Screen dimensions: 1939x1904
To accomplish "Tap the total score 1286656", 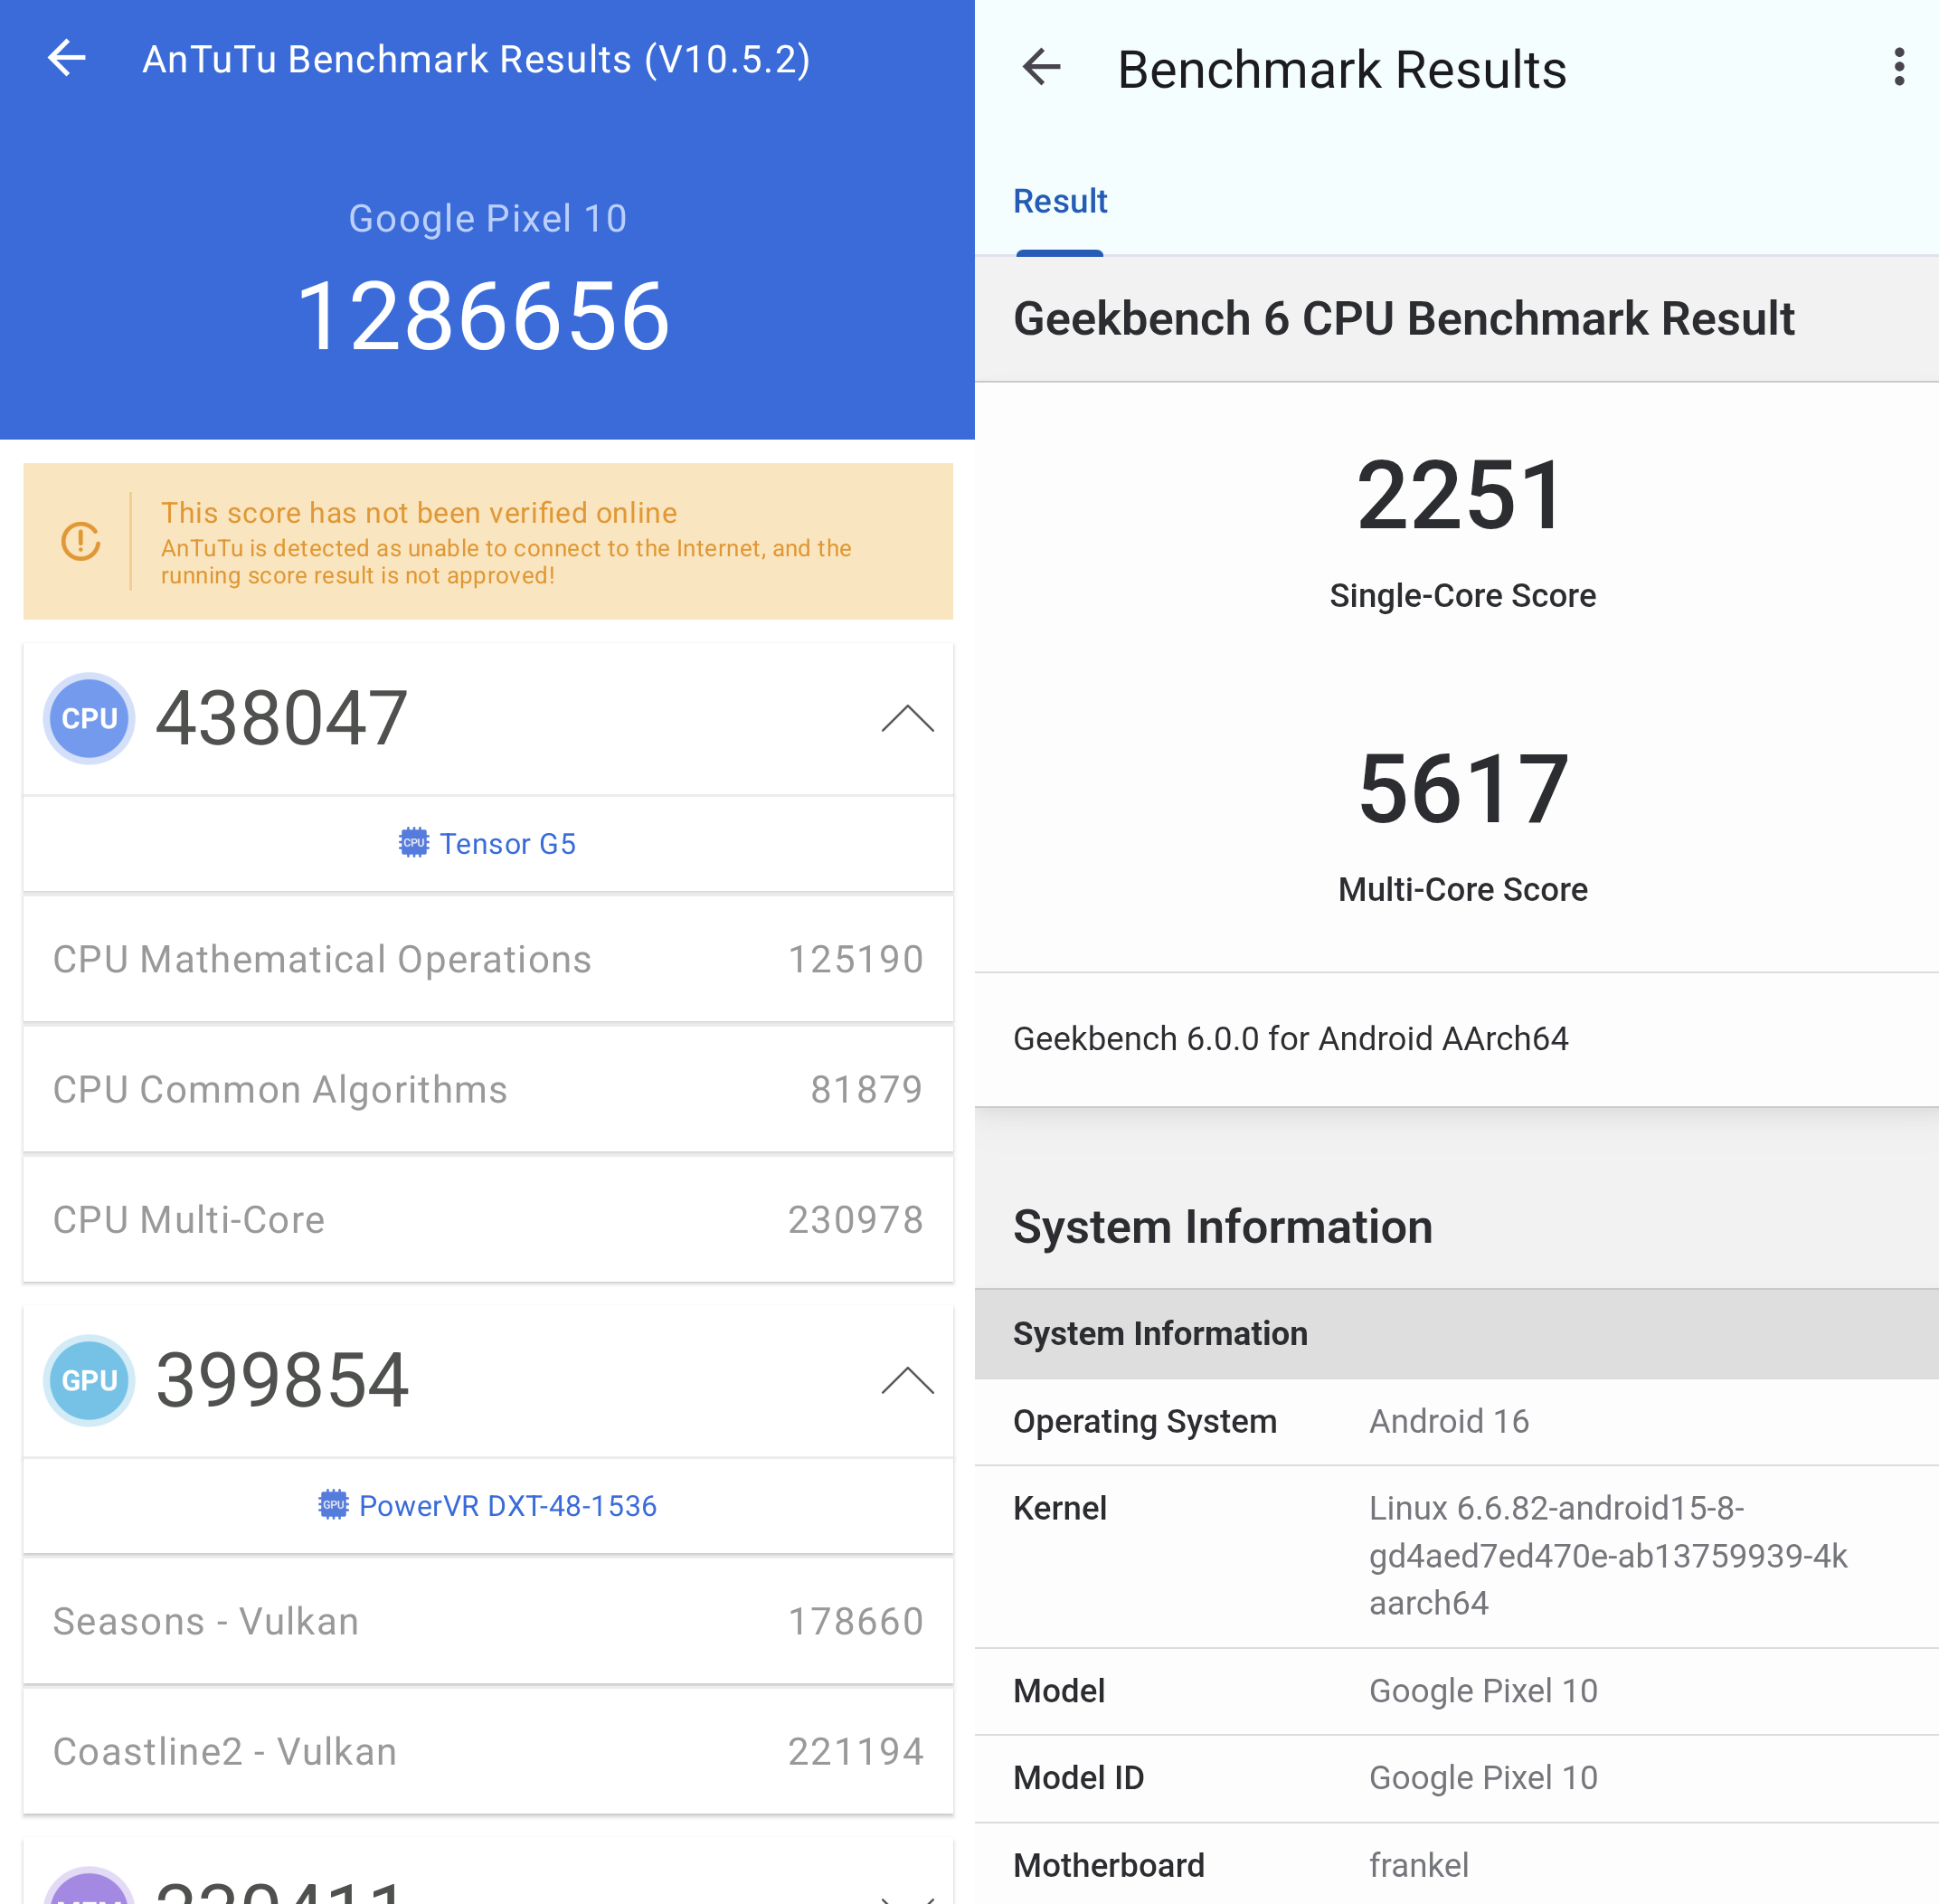I will click(x=484, y=317).
